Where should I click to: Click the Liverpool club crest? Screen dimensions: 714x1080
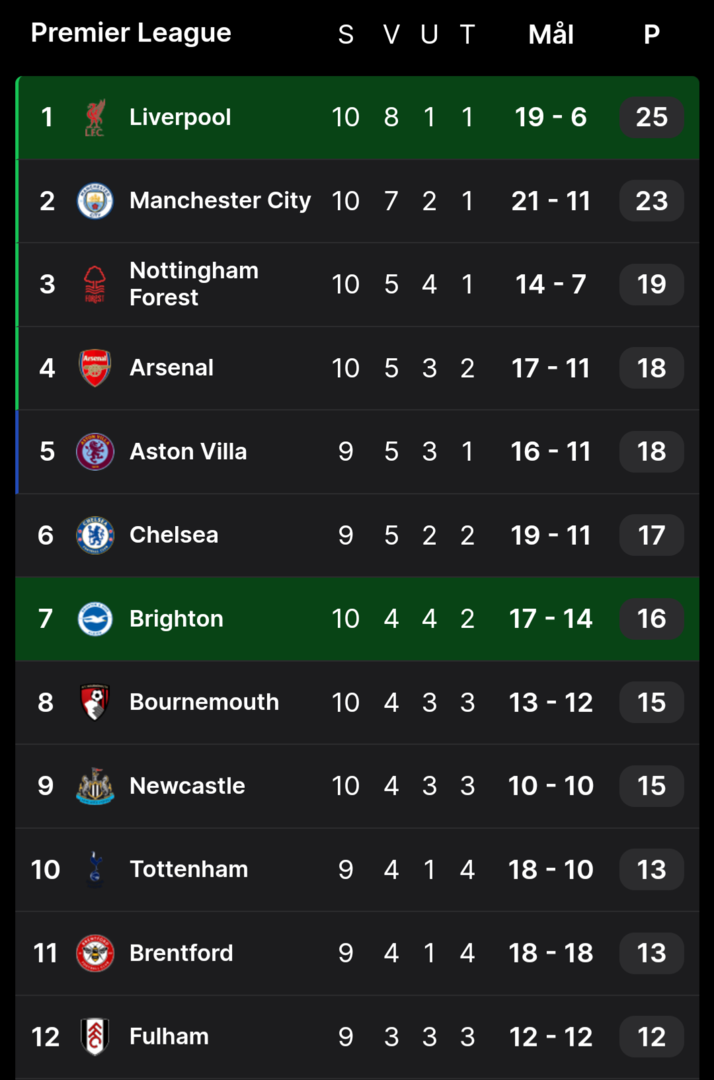[x=95, y=118]
